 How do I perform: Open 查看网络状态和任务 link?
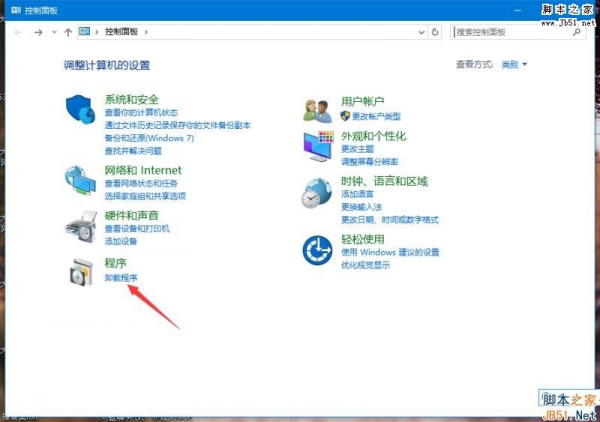pos(141,183)
